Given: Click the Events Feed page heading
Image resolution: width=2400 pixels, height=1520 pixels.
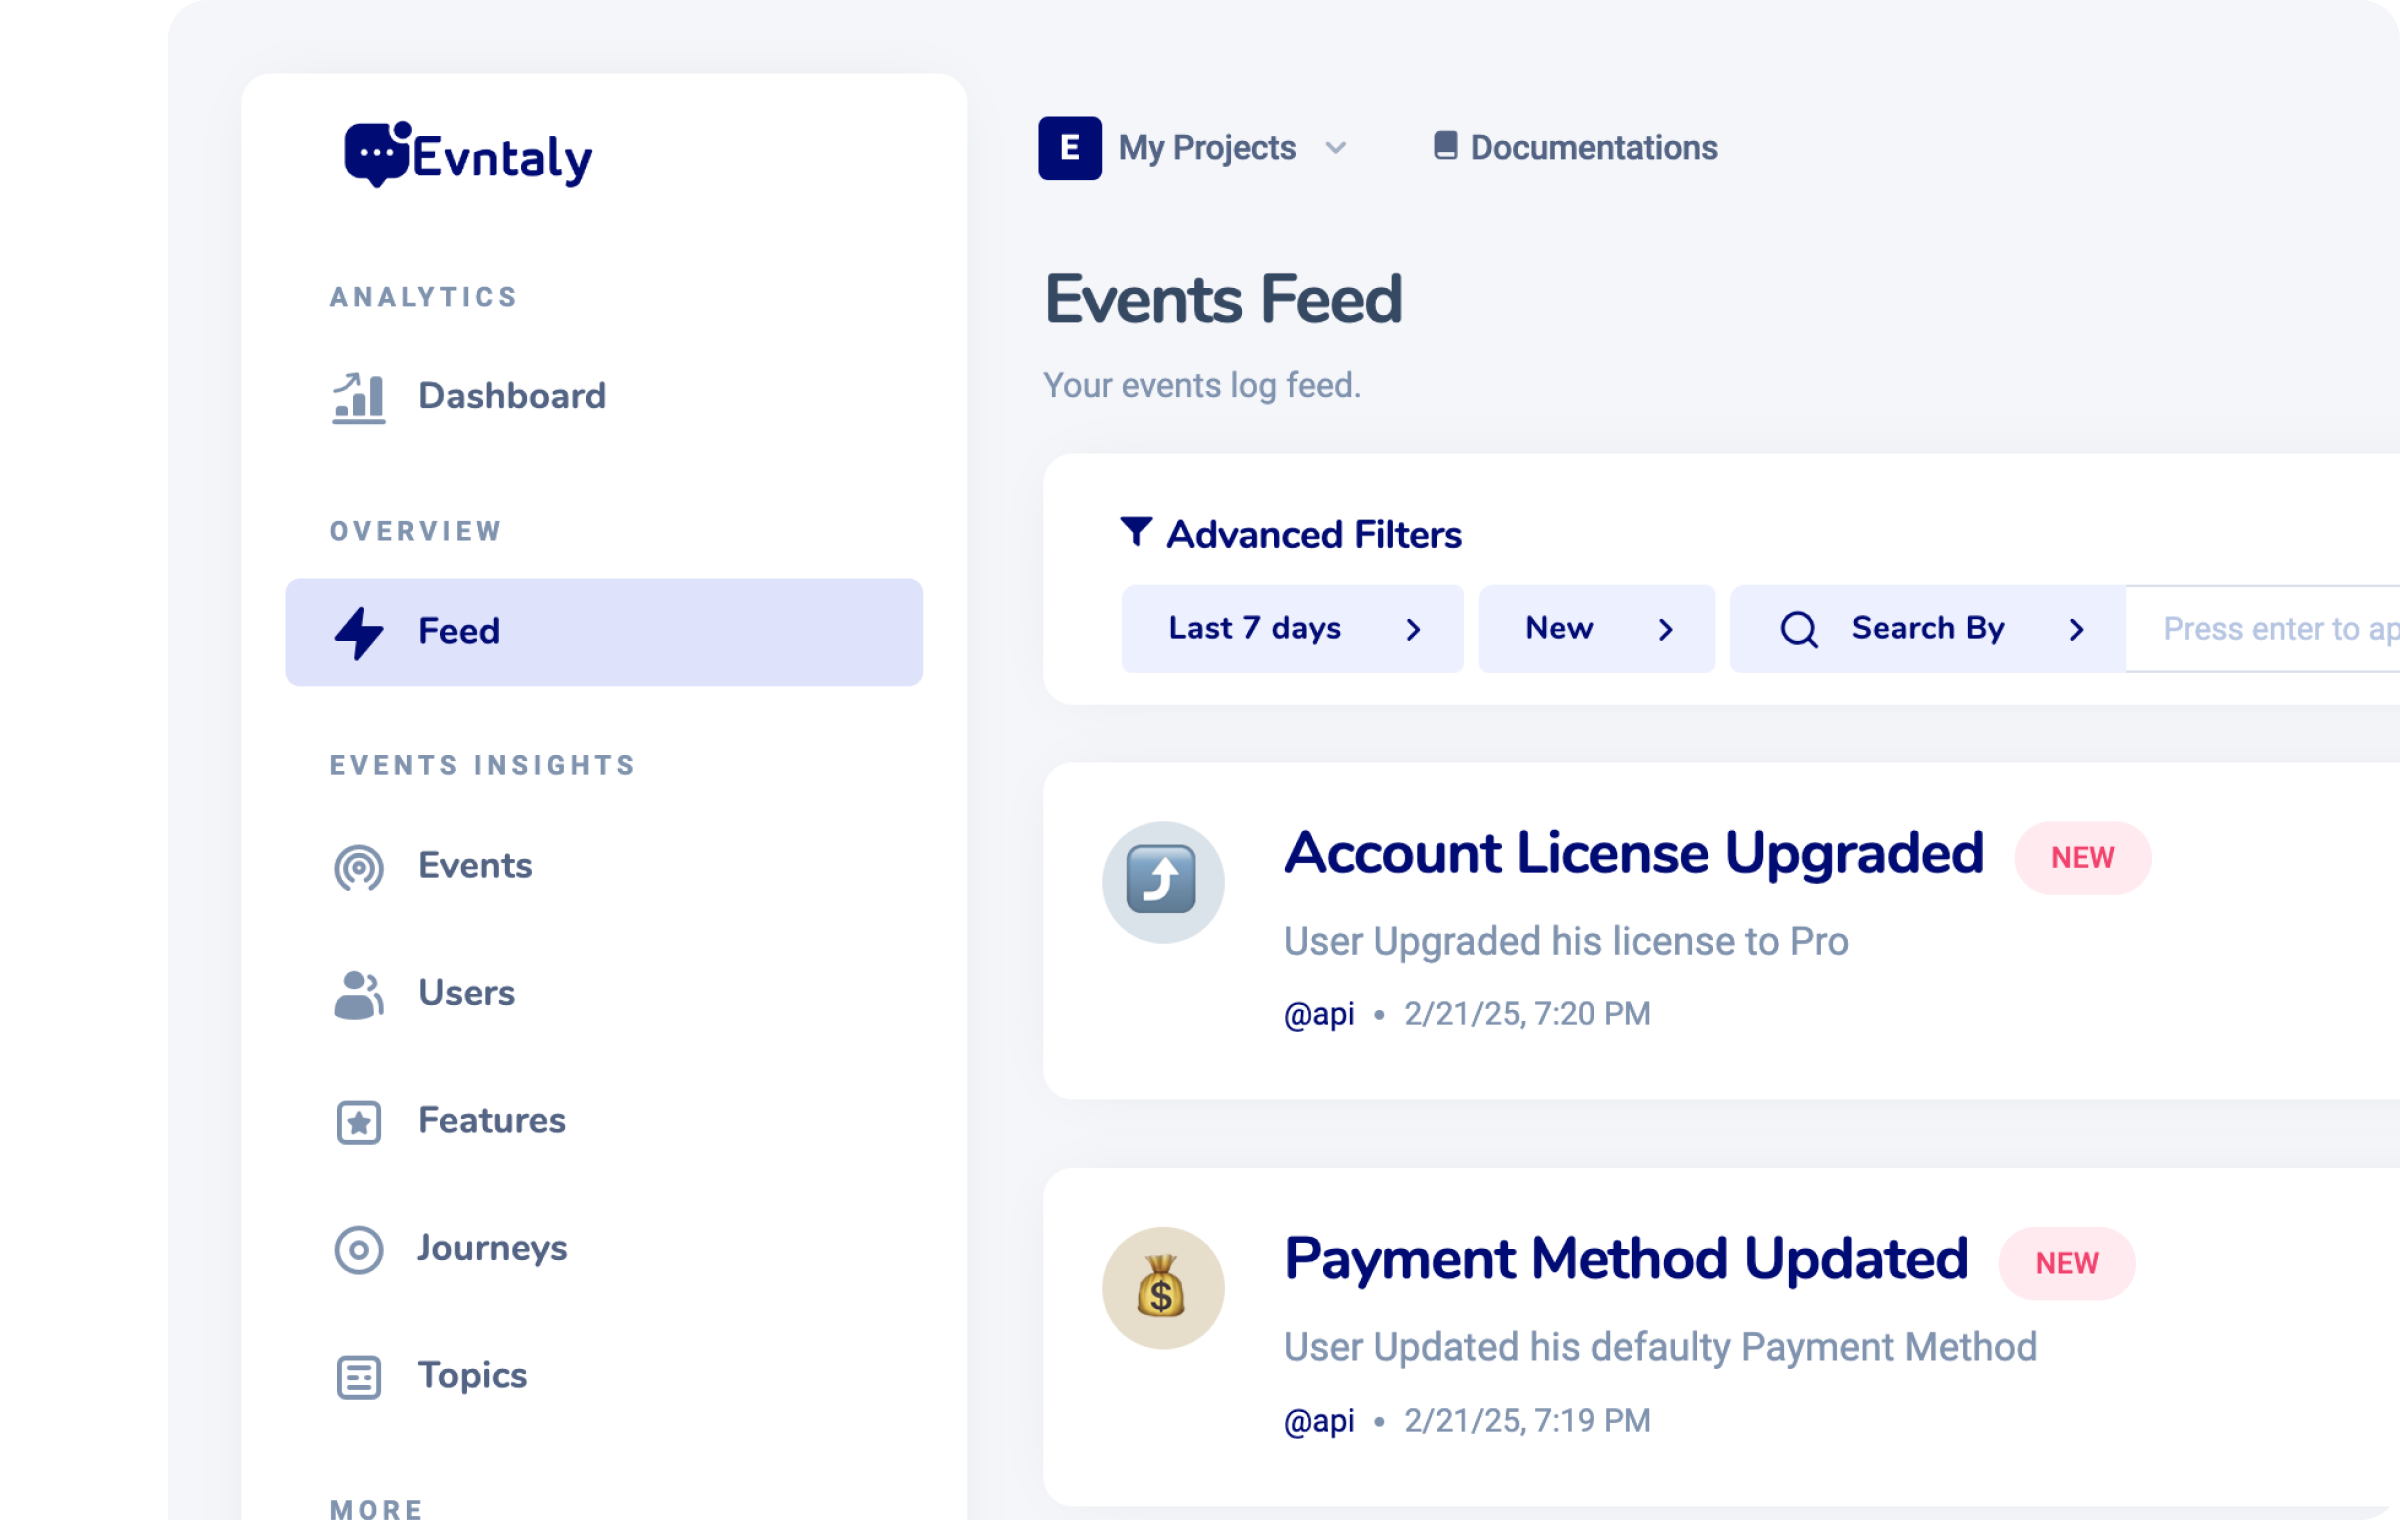Looking at the screenshot, I should [x=1223, y=299].
